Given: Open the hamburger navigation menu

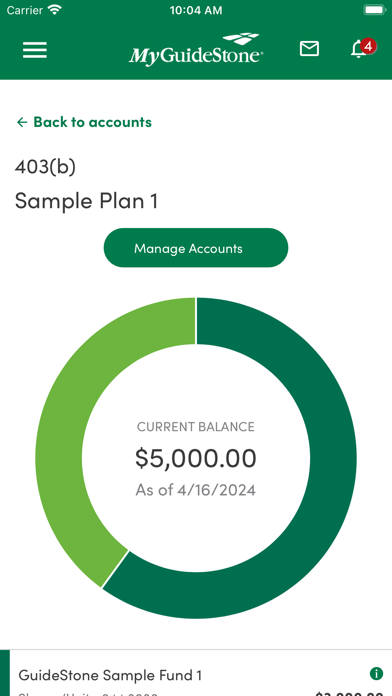Looking at the screenshot, I should [x=35, y=50].
